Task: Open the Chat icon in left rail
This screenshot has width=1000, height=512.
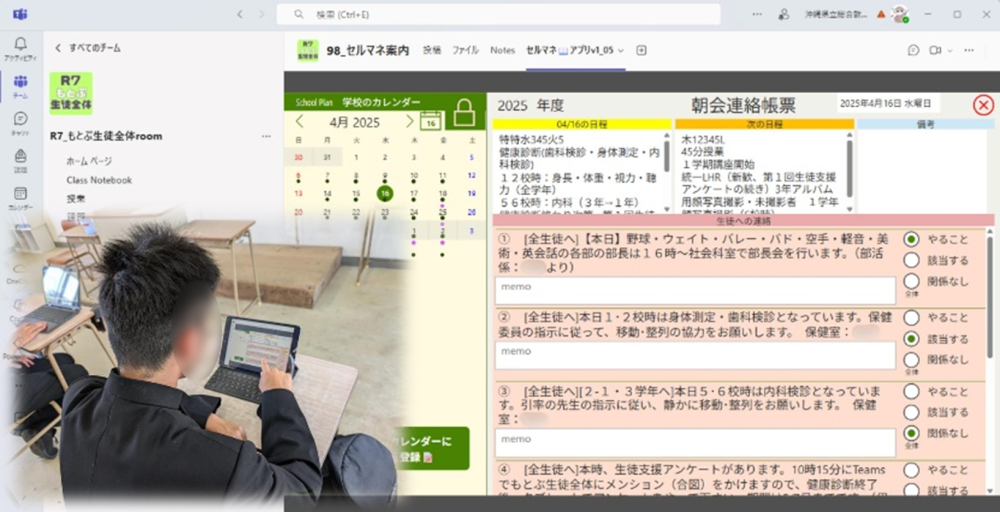Action: click(x=20, y=119)
